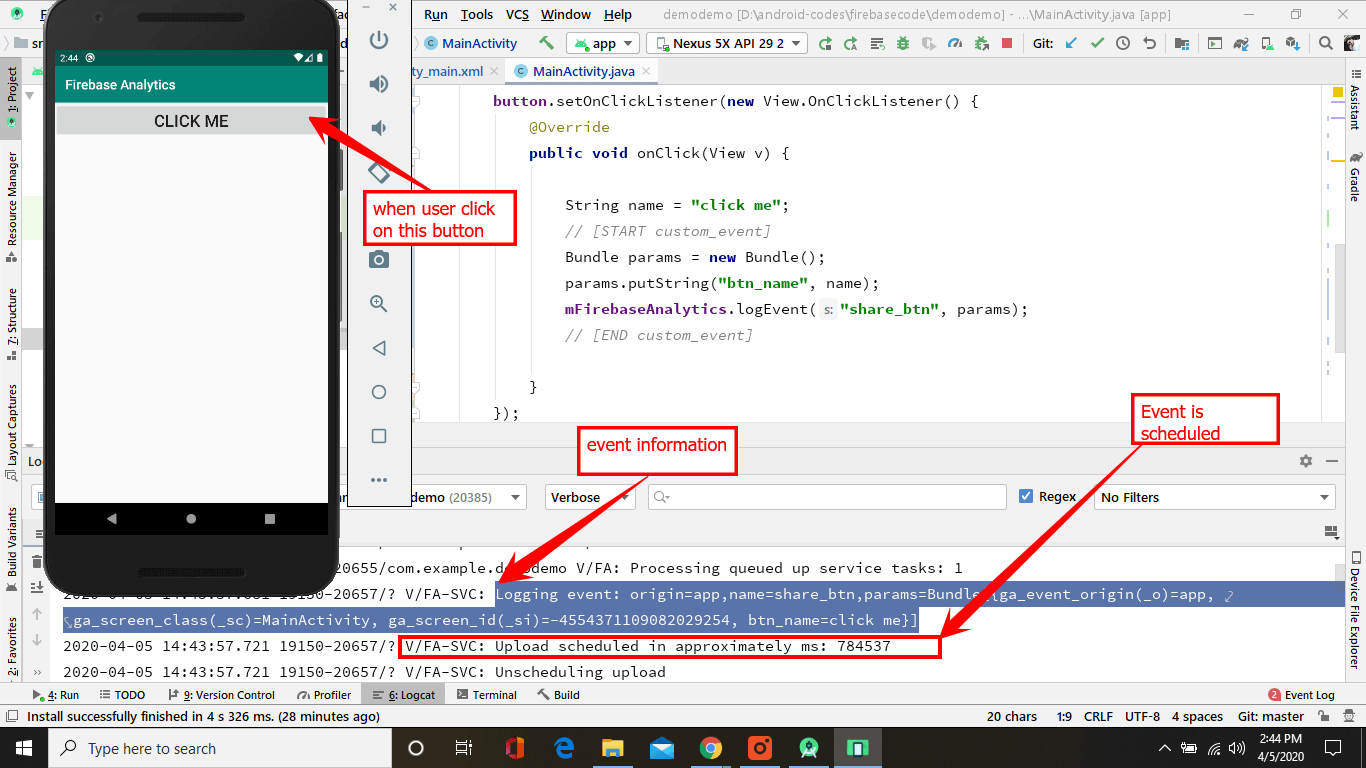Screen dimensions: 1366x768
Task: Click Git Update Project blue arrow
Action: tap(1071, 43)
